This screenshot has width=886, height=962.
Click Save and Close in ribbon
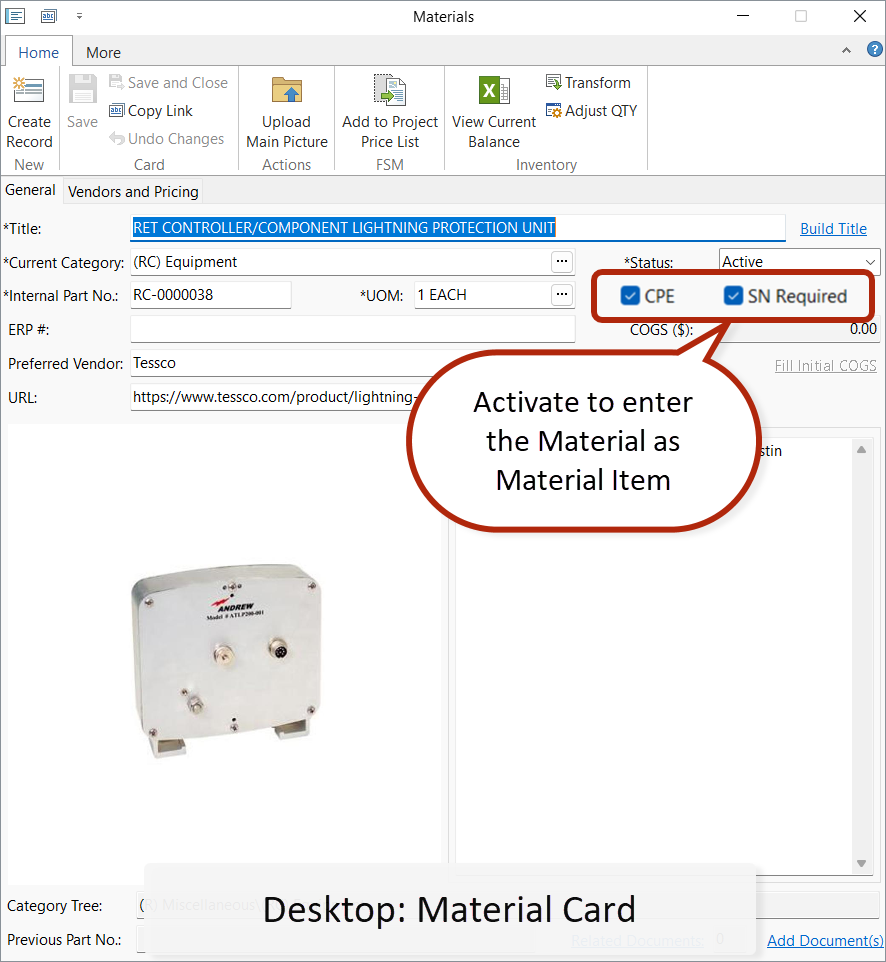(168, 82)
